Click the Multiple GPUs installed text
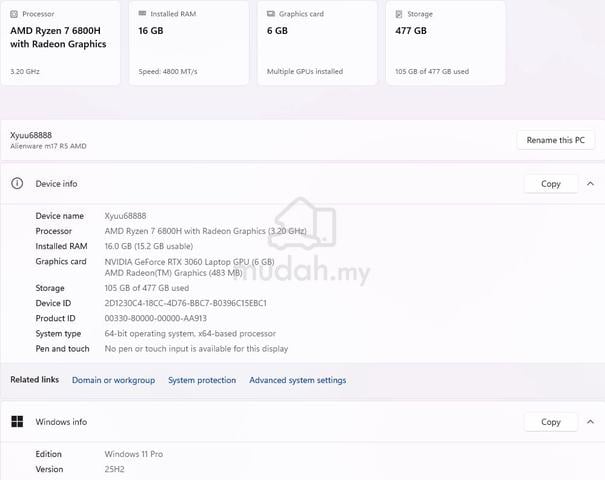 (x=305, y=71)
